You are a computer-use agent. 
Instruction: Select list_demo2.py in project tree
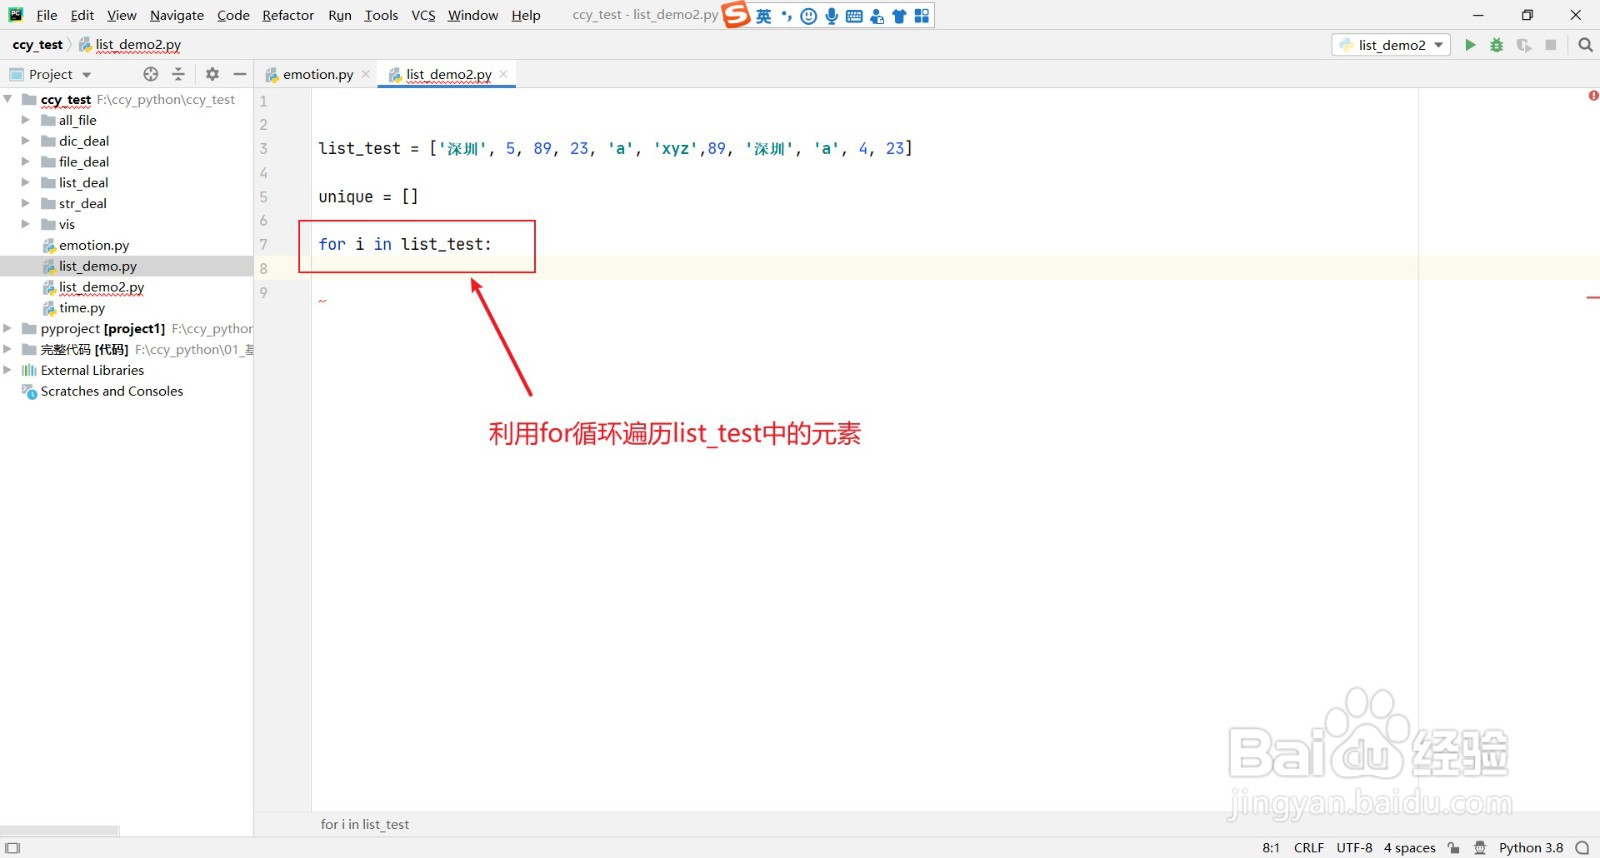point(101,287)
